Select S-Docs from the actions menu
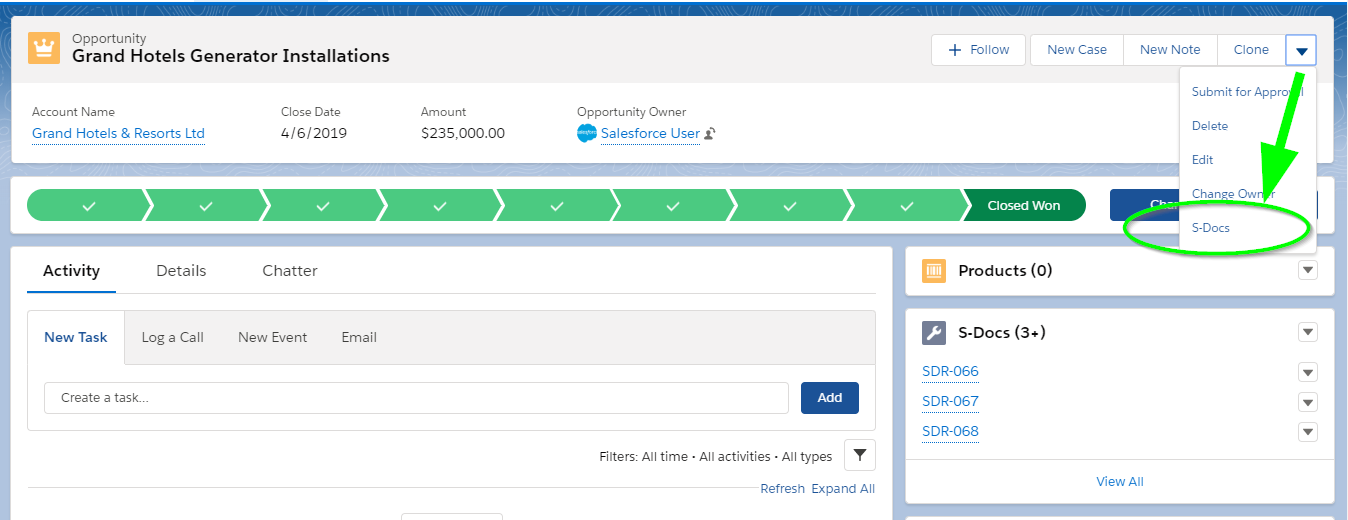The height and width of the screenshot is (520, 1348). pyautogui.click(x=1247, y=228)
